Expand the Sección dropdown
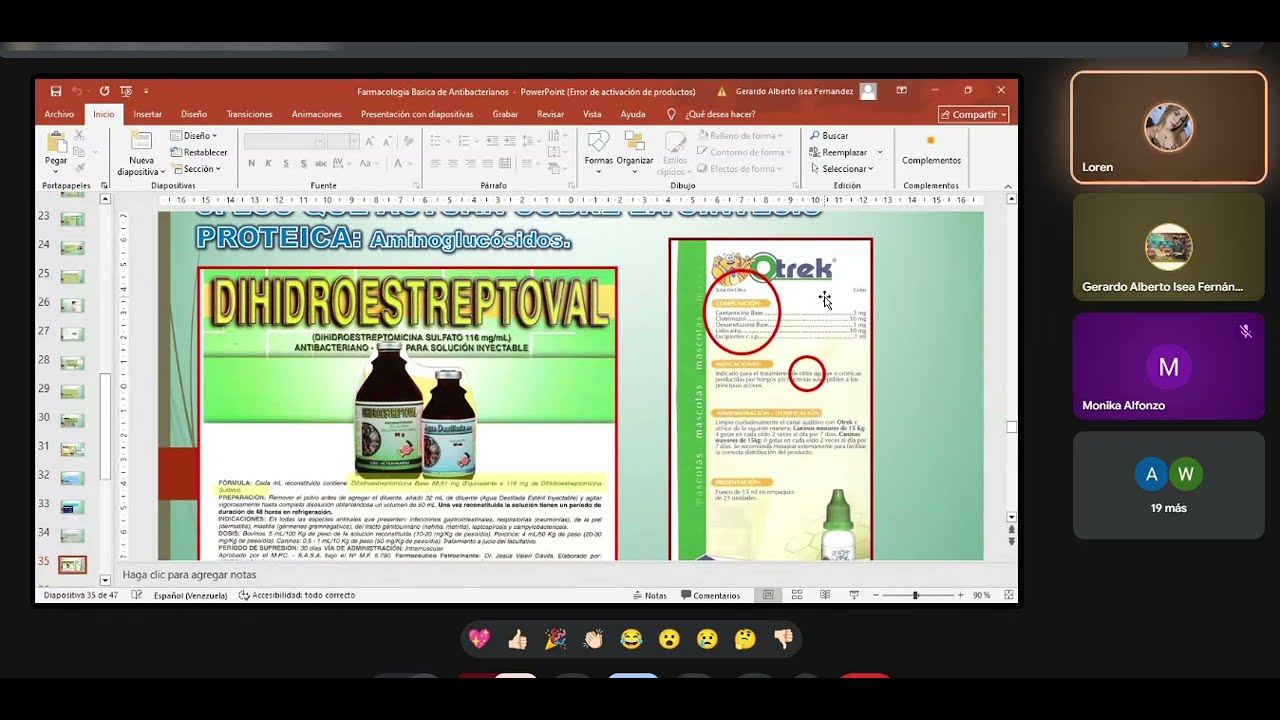This screenshot has height=720, width=1280. 196,169
